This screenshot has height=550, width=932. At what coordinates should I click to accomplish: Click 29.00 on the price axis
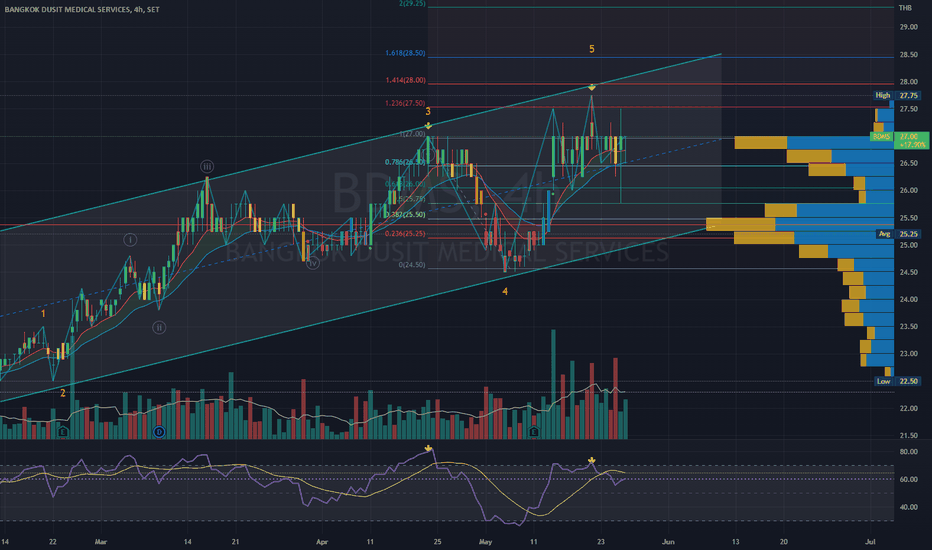click(x=908, y=27)
